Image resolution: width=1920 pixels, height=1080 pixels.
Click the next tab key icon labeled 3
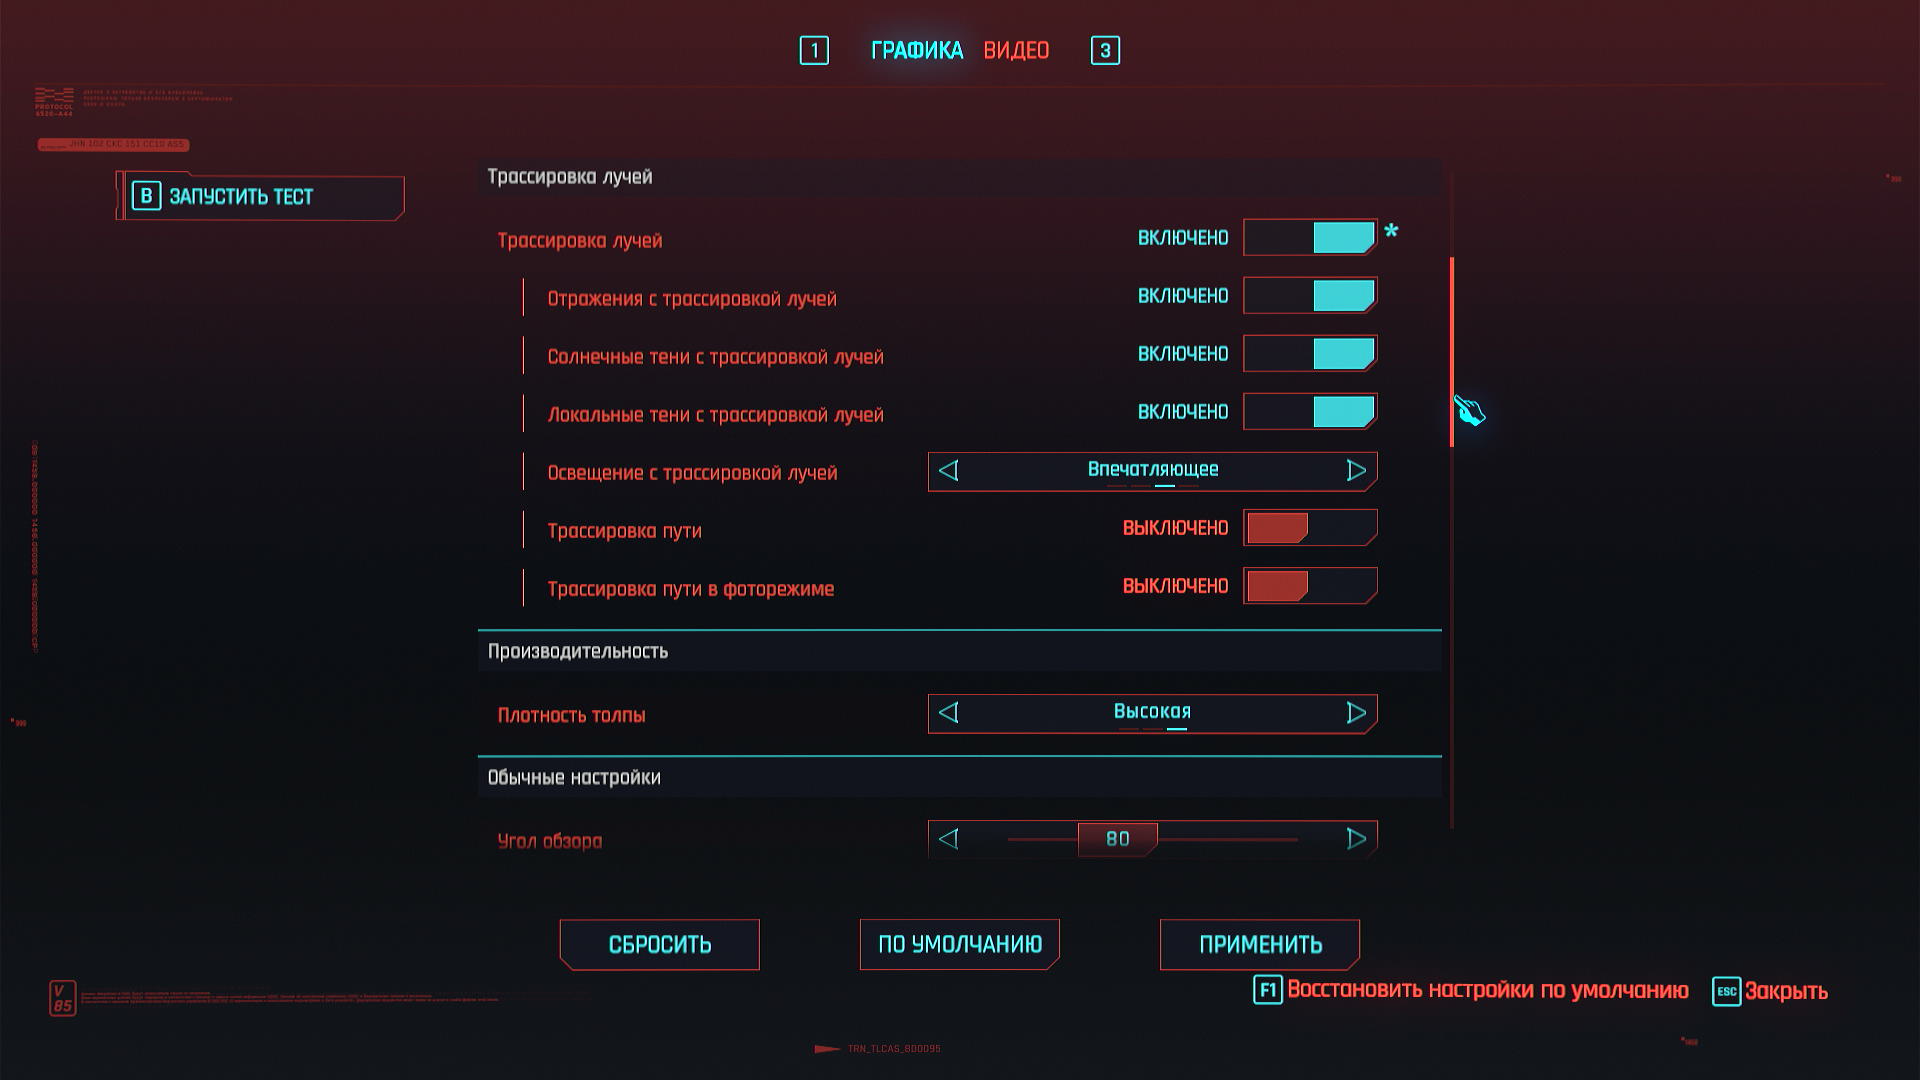click(x=1105, y=50)
